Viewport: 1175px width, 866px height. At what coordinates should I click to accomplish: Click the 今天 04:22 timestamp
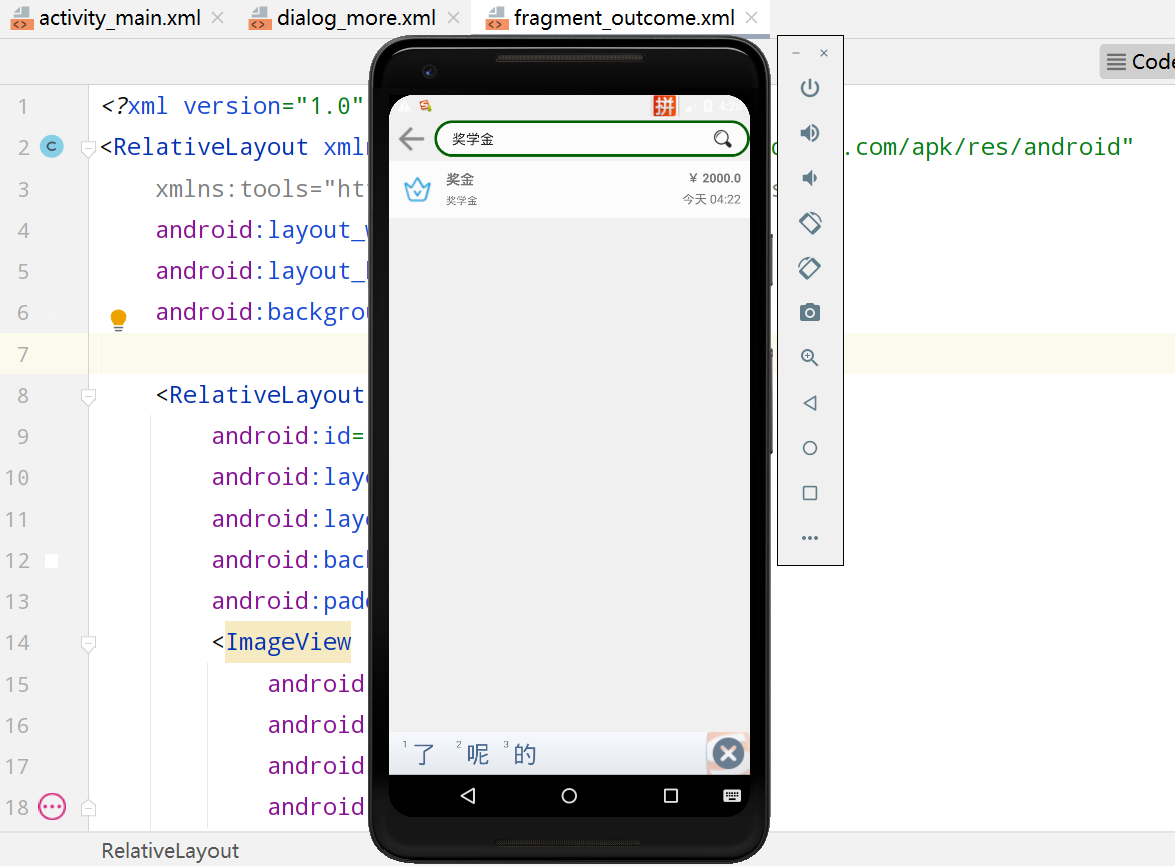point(711,199)
